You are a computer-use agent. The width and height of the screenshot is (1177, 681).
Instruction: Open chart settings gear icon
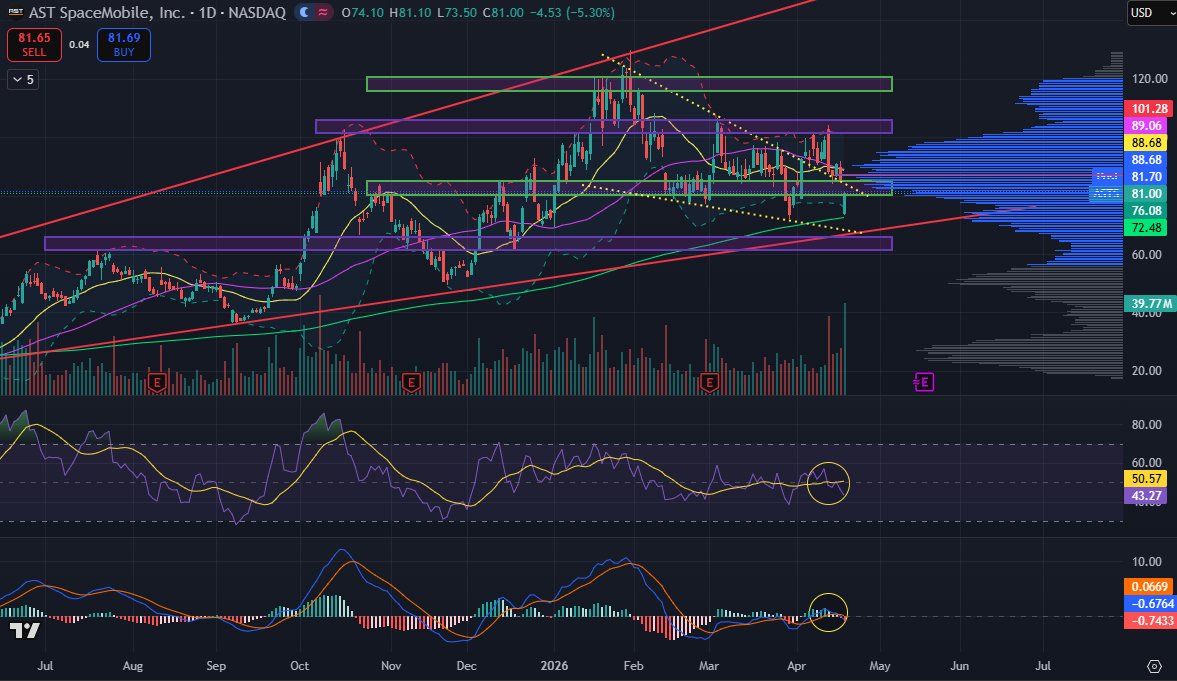click(x=1154, y=666)
